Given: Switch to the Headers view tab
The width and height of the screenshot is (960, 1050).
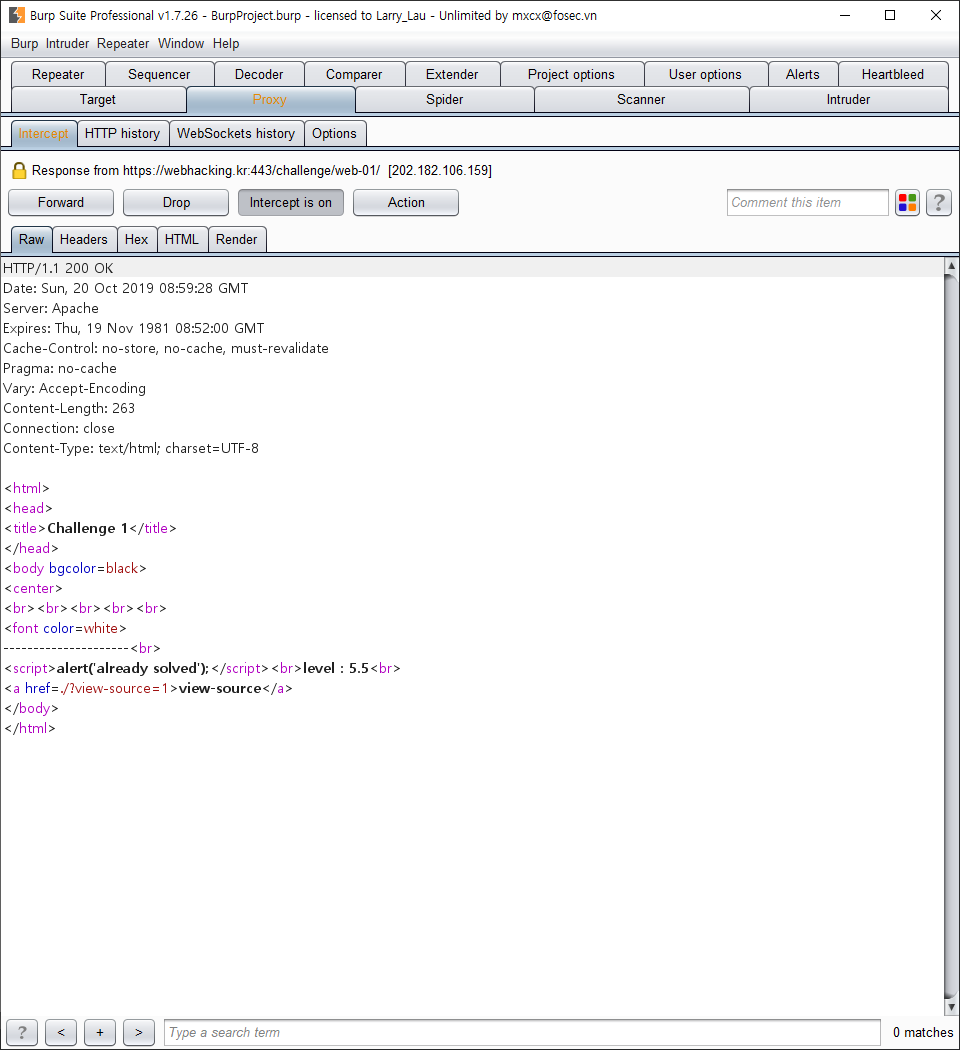Looking at the screenshot, I should [x=84, y=240].
